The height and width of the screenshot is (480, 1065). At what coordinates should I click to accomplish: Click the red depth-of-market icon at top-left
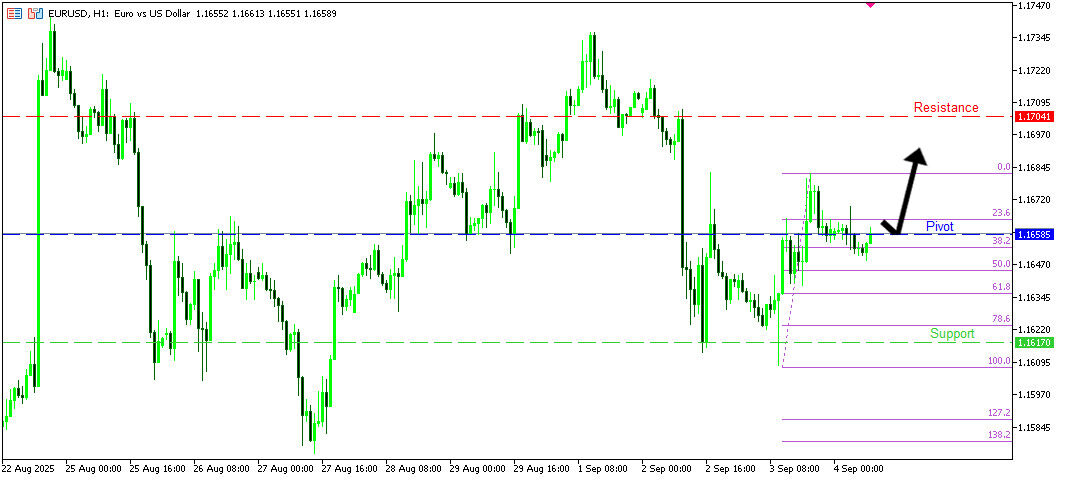coord(15,14)
